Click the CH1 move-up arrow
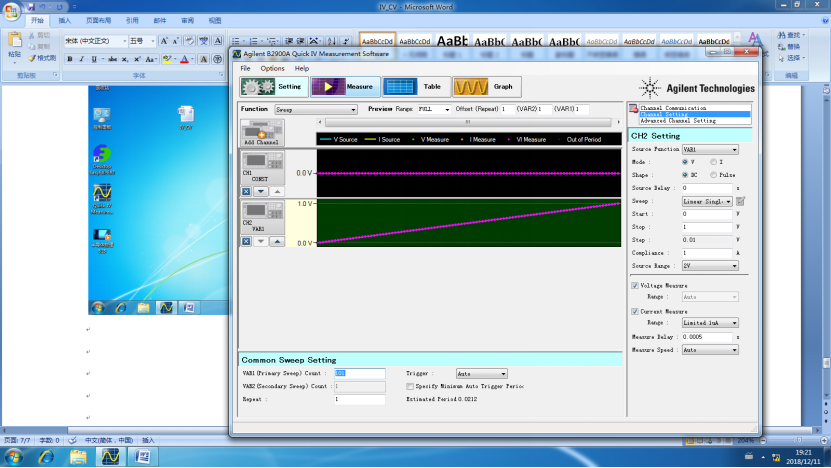Viewport: 831px width, 468px height. (277, 191)
